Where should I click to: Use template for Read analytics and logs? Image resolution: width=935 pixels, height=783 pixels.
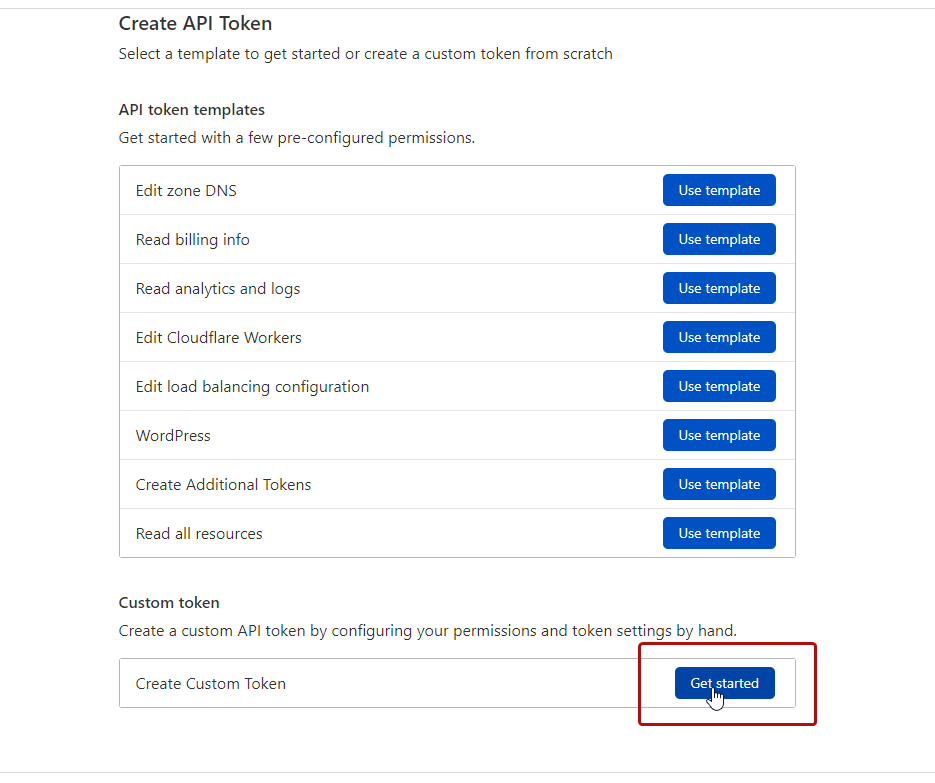719,288
